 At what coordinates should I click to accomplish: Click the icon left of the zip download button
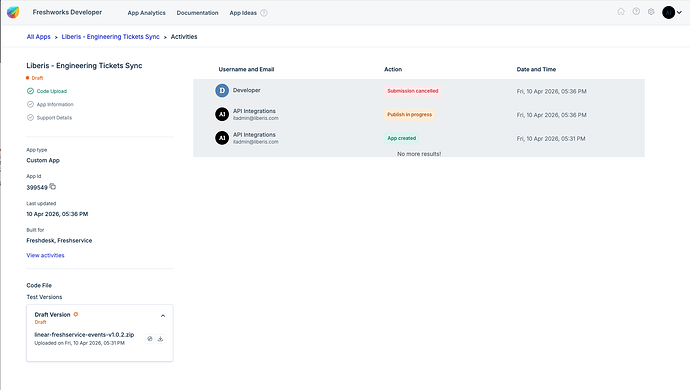pyautogui.click(x=150, y=339)
